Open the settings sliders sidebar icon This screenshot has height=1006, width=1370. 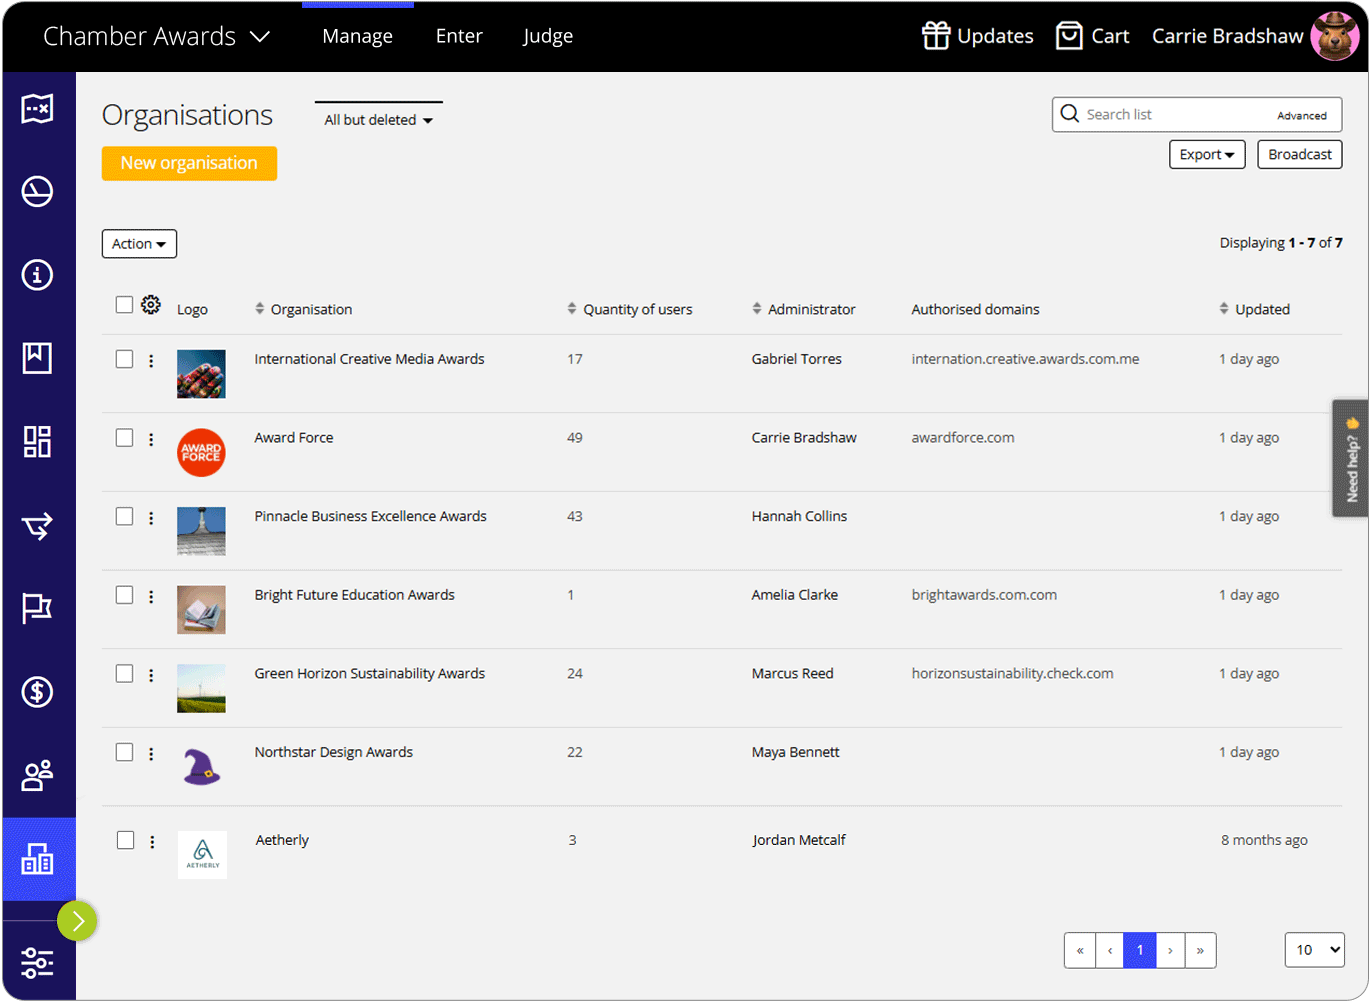pyautogui.click(x=38, y=962)
